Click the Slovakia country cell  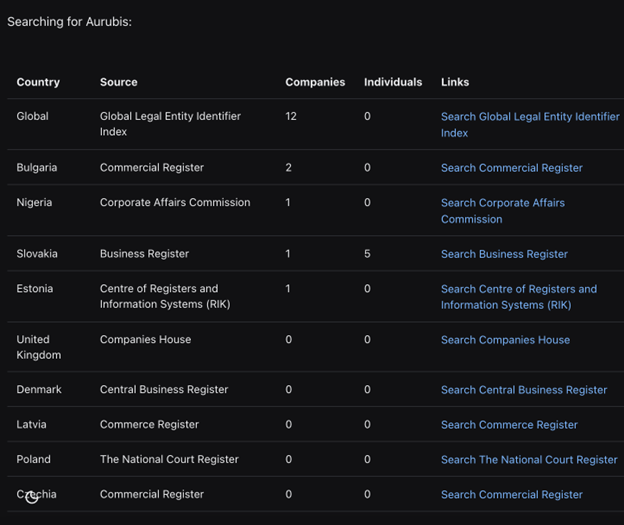[x=37, y=254]
